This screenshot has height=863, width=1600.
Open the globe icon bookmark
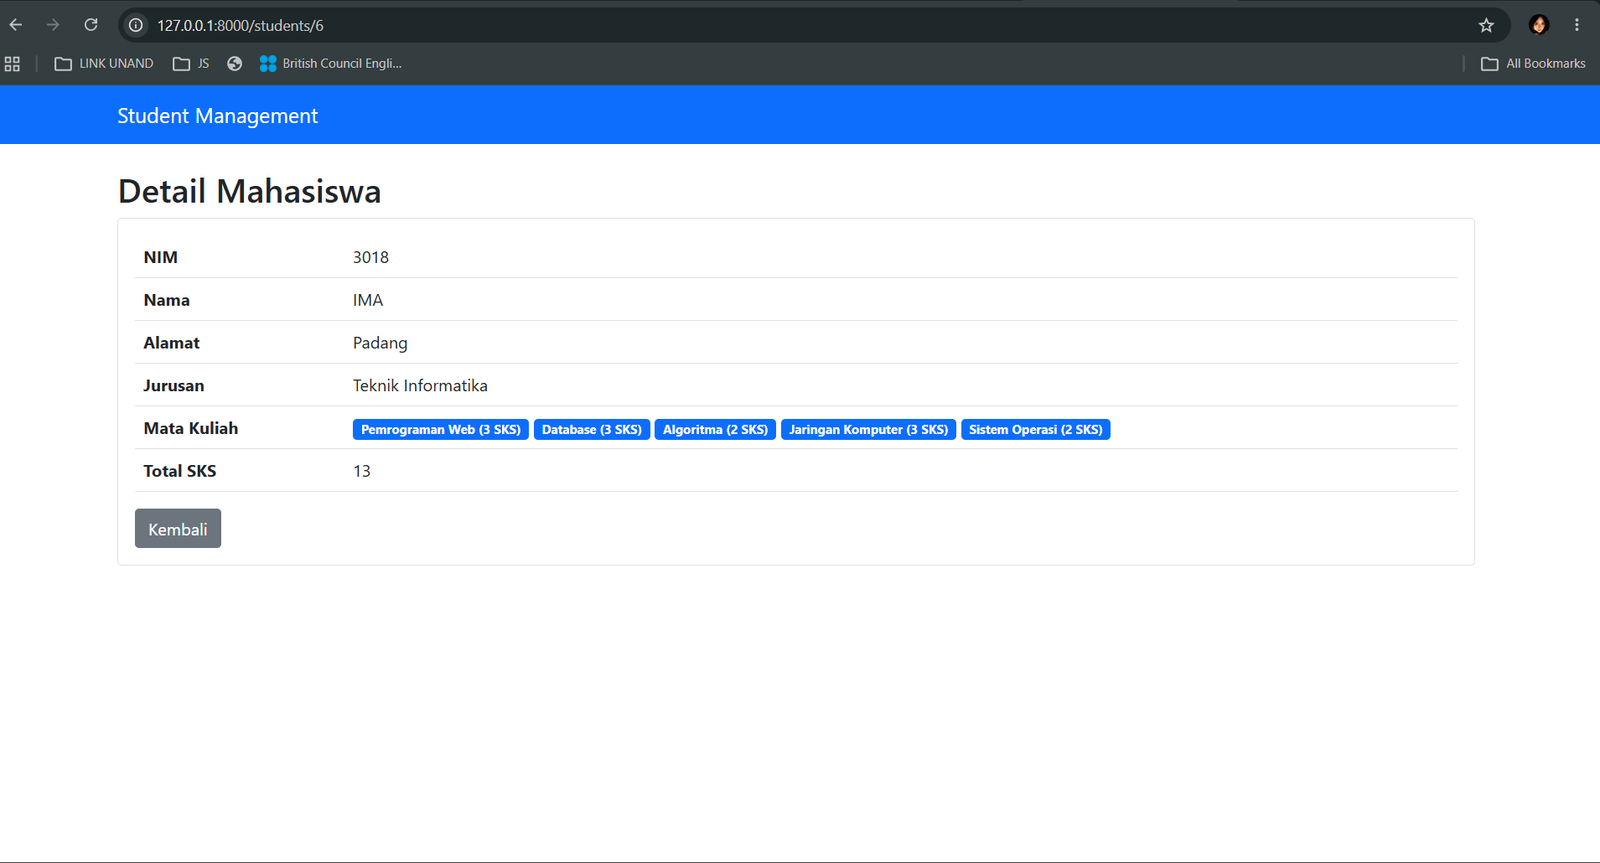coord(235,64)
